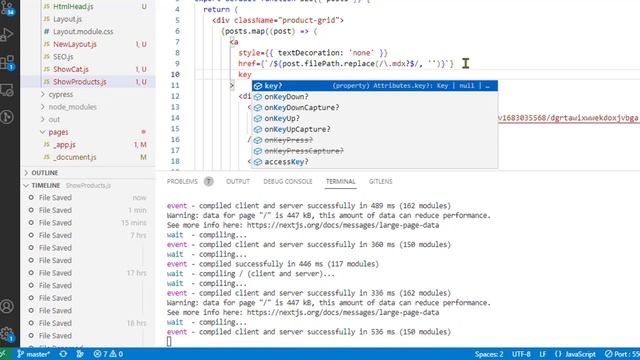
Task: Open first nextjs.org large-page-data link in terminal
Action: coord(343,225)
